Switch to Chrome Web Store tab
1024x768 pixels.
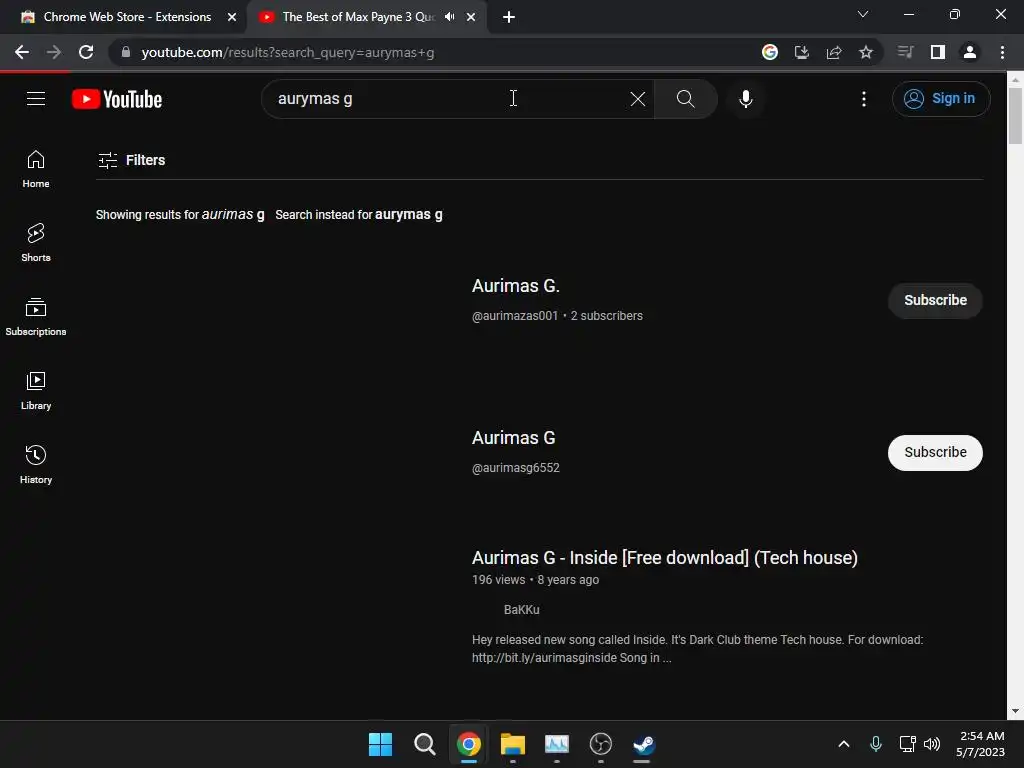pyautogui.click(x=127, y=17)
